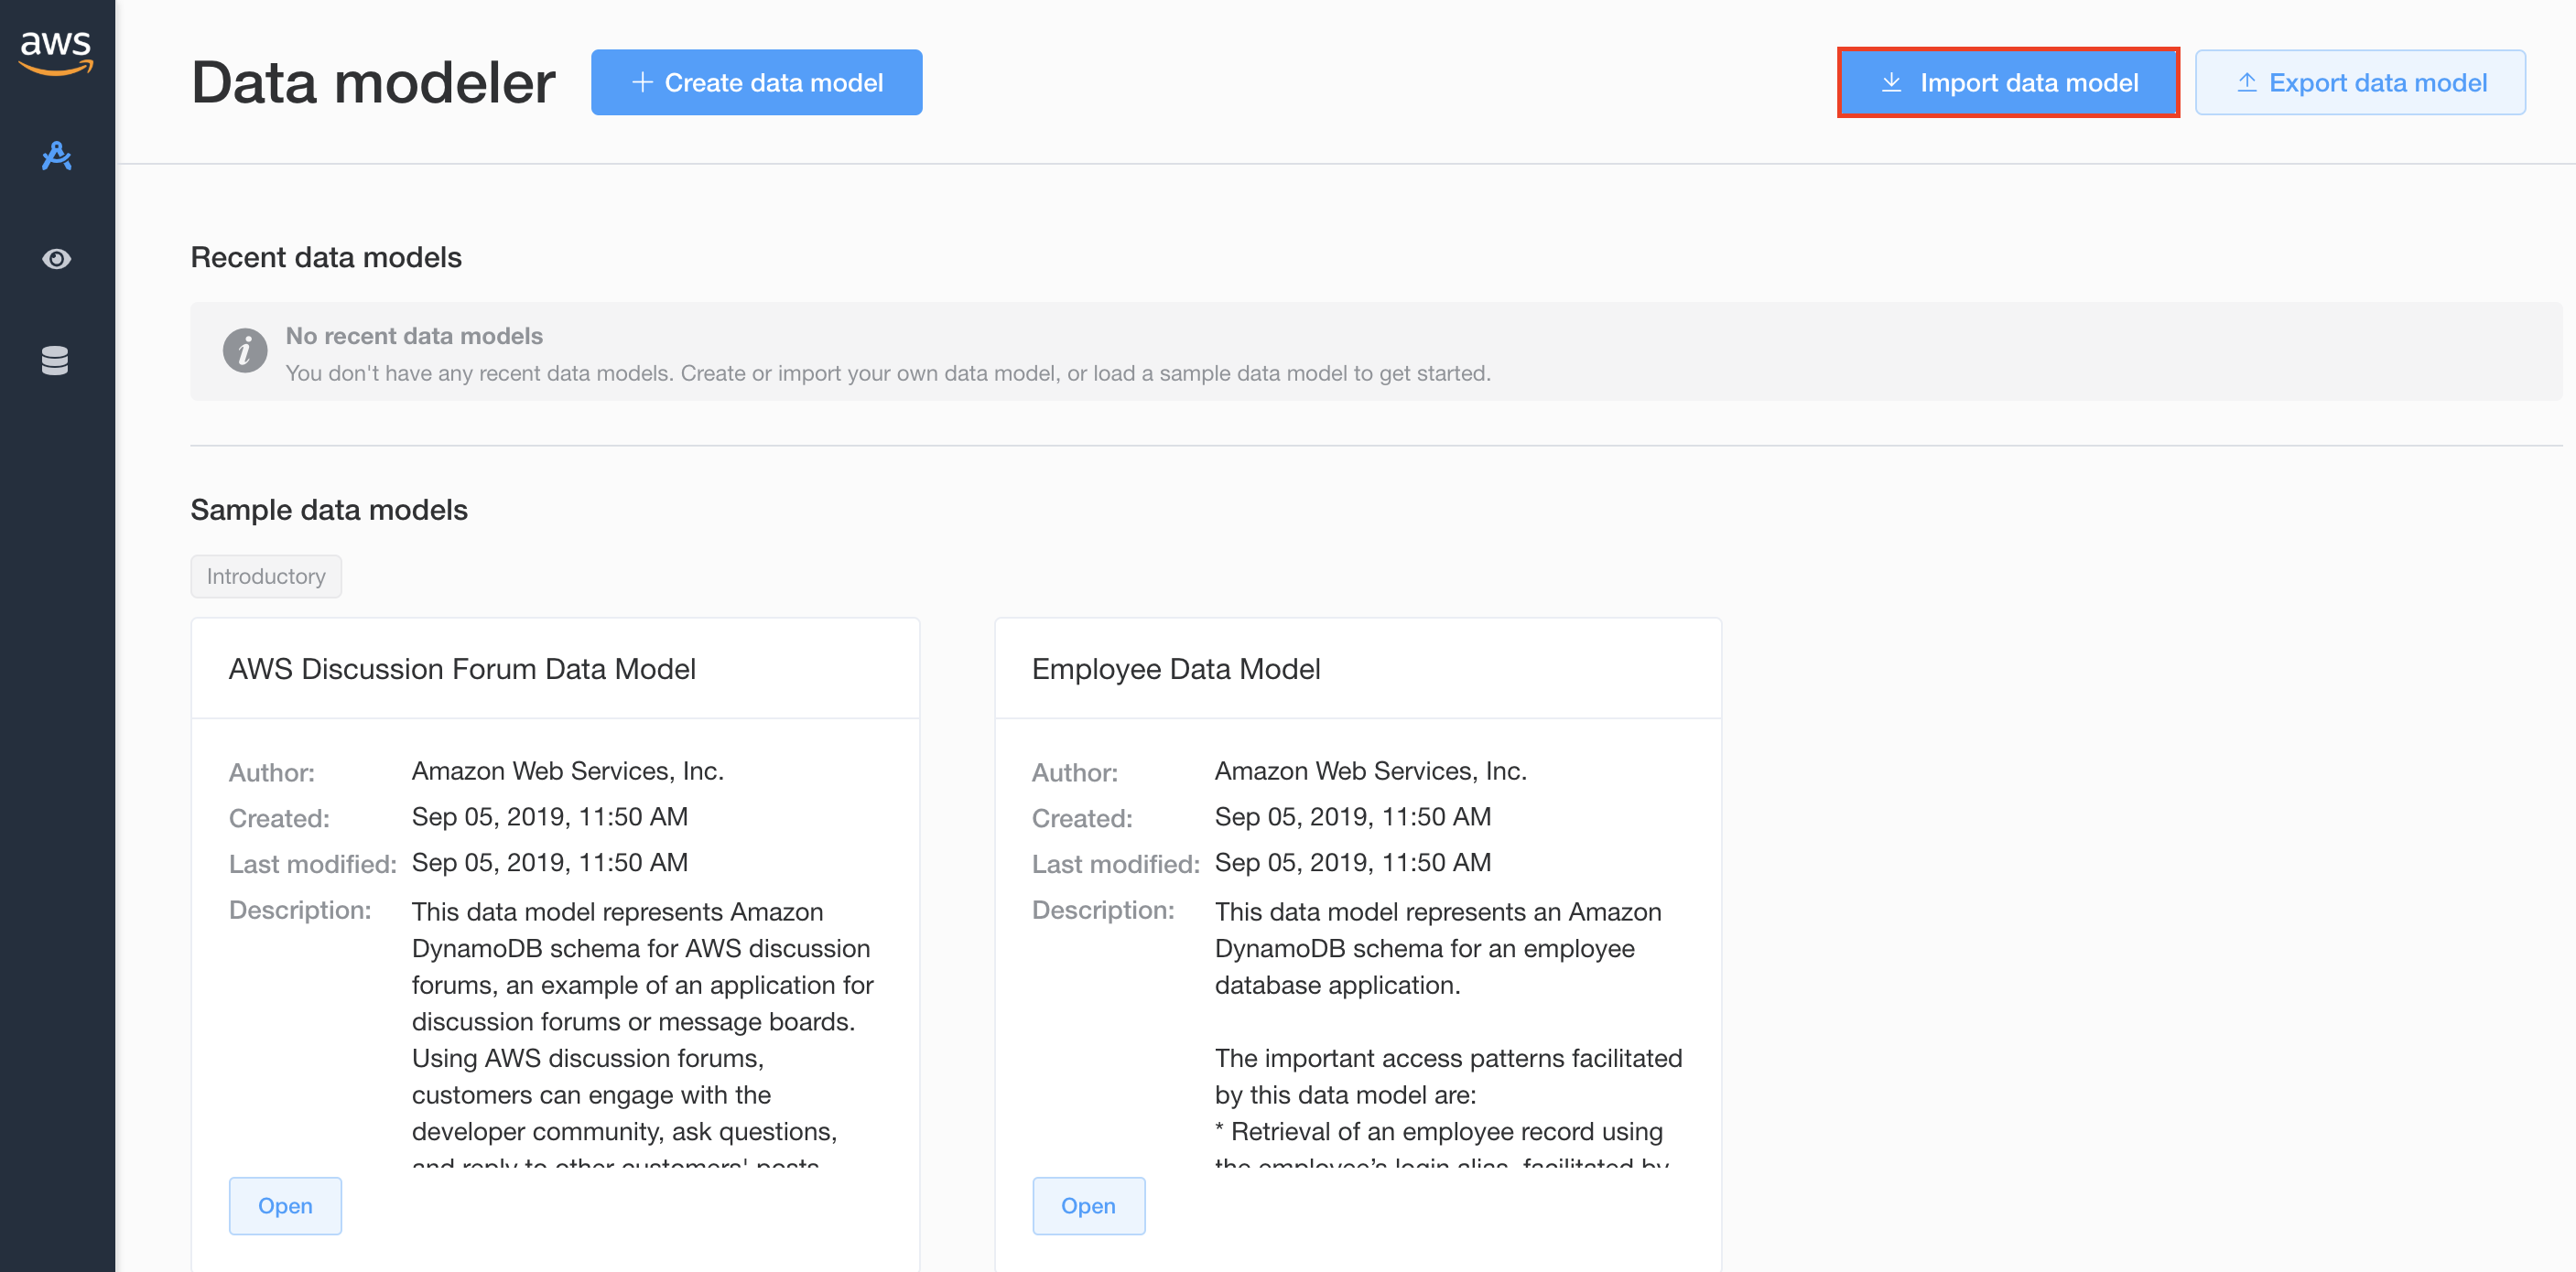Screen dimensions: 2576x1272
Task: Click the AWS Discussion Forum Data Model title
Action: click(462, 669)
